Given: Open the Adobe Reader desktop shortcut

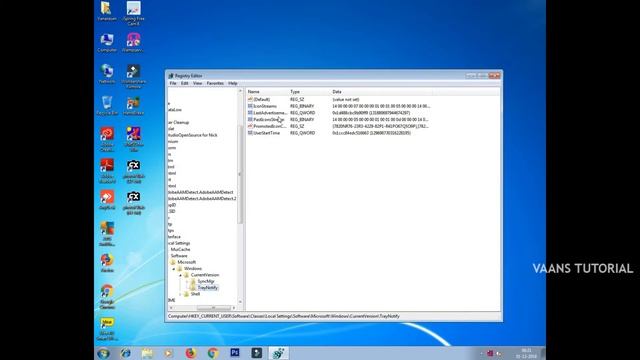Looking at the screenshot, I should pos(107,171).
